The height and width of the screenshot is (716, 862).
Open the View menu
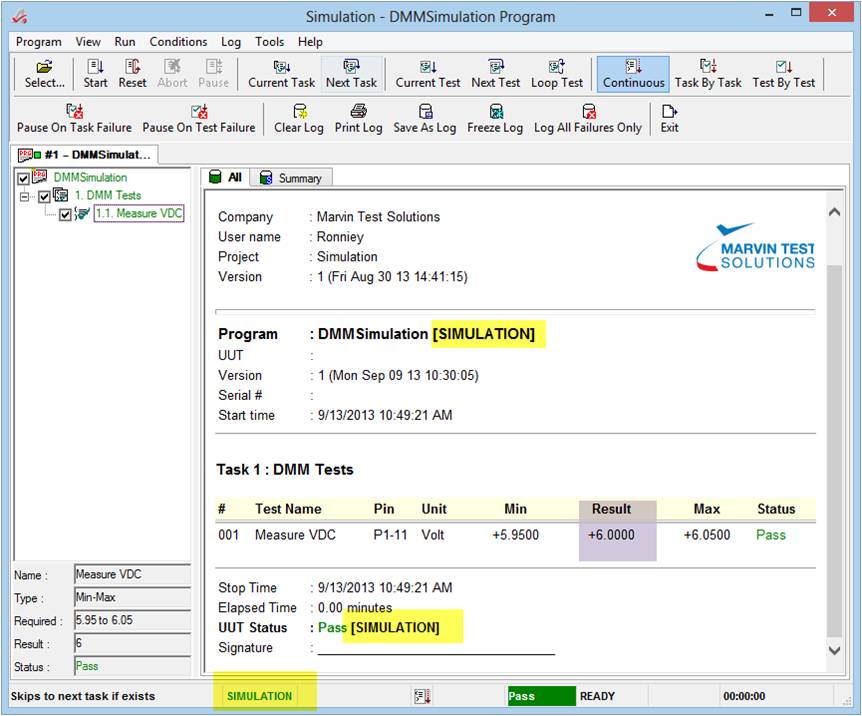pos(88,42)
